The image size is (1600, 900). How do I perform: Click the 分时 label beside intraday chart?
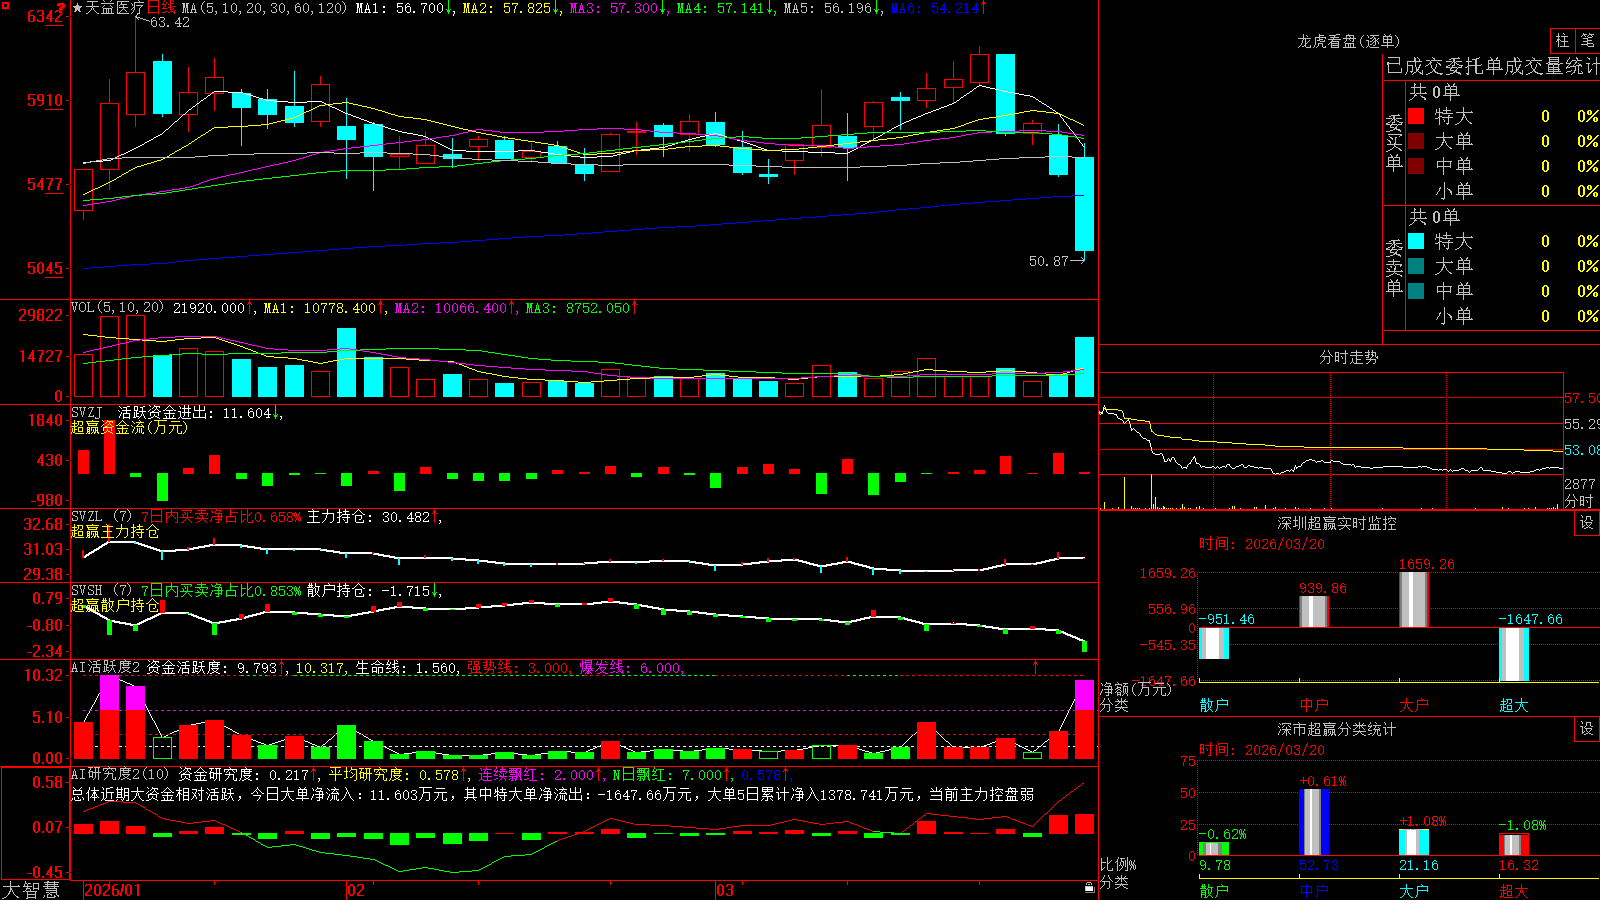coord(1579,500)
